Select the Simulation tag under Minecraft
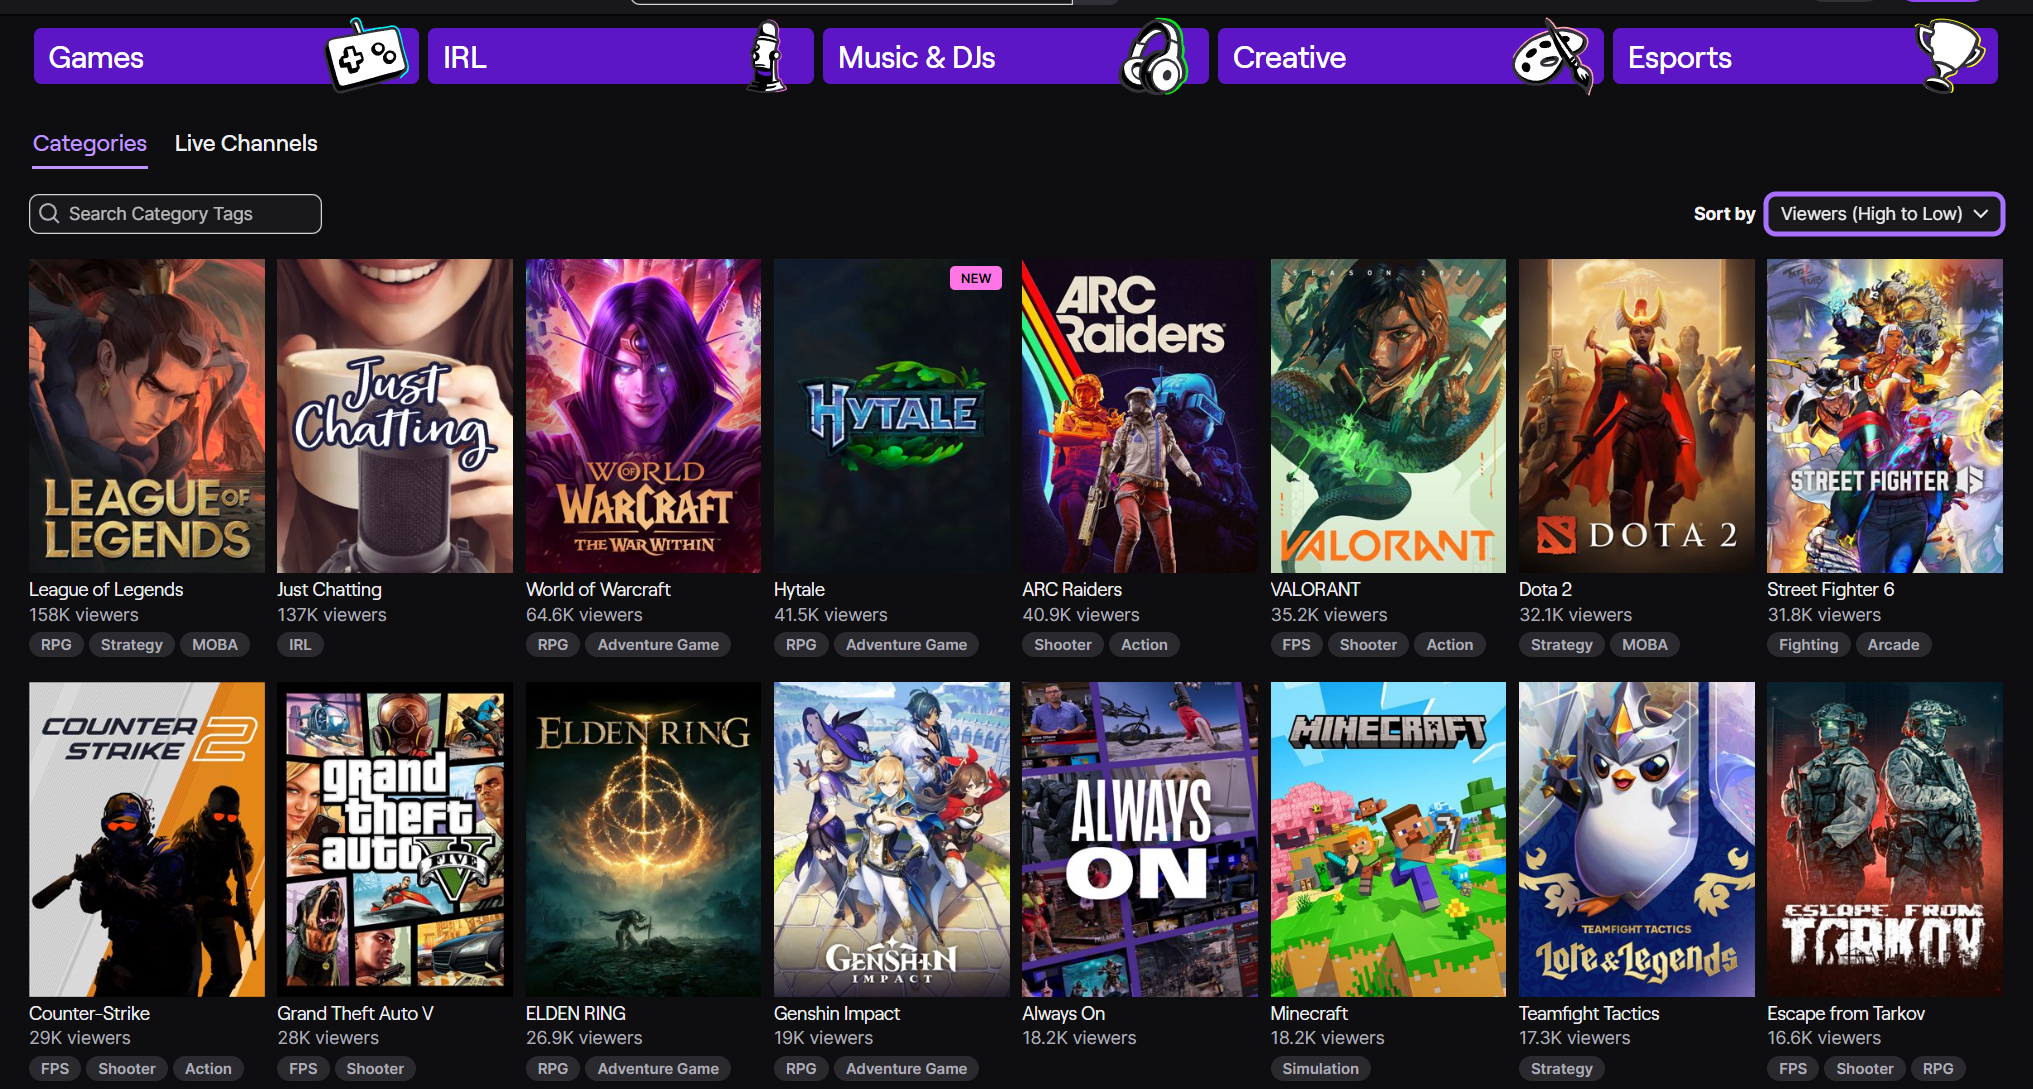The width and height of the screenshot is (2033, 1089). pos(1320,1069)
